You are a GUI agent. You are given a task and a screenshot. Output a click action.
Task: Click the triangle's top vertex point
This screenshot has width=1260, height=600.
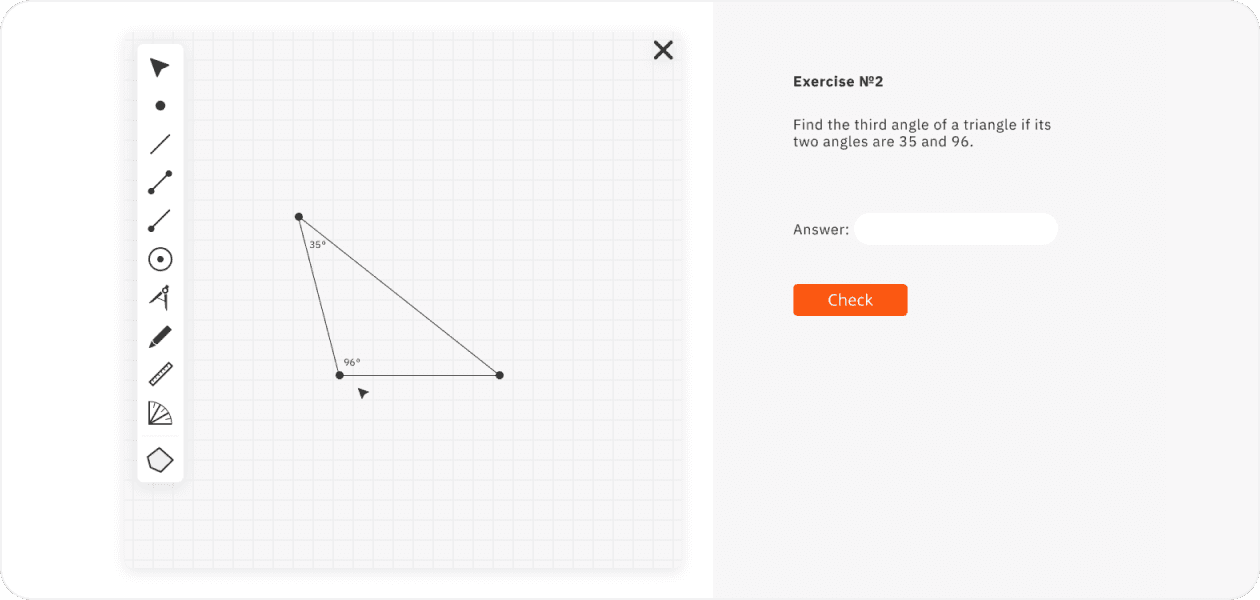(x=299, y=216)
